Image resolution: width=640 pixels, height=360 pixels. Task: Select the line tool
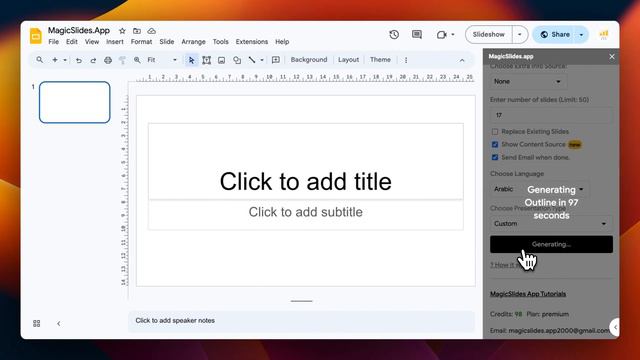pyautogui.click(x=252, y=60)
